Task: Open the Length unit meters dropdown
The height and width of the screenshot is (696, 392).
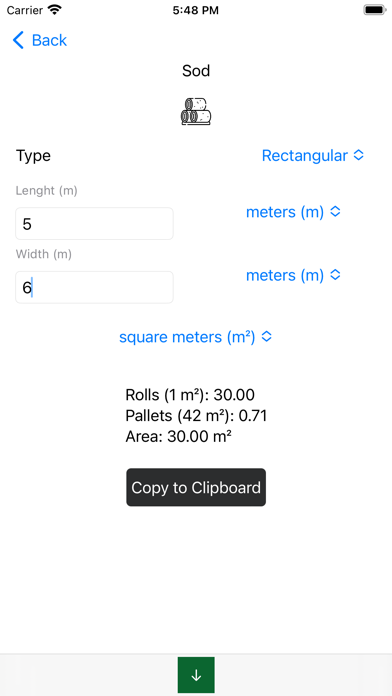Action: click(x=293, y=212)
